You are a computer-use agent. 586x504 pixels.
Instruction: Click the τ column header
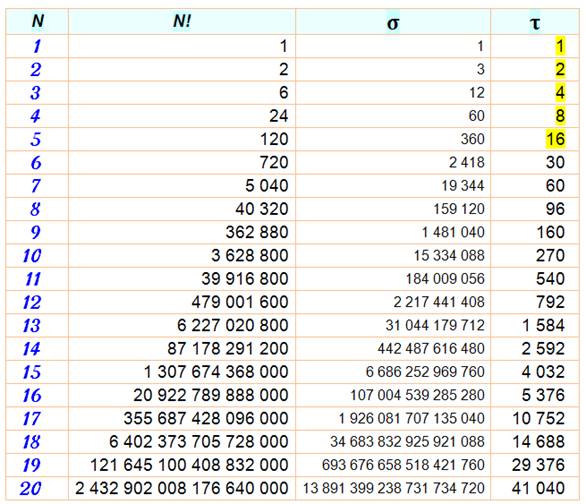(535, 22)
